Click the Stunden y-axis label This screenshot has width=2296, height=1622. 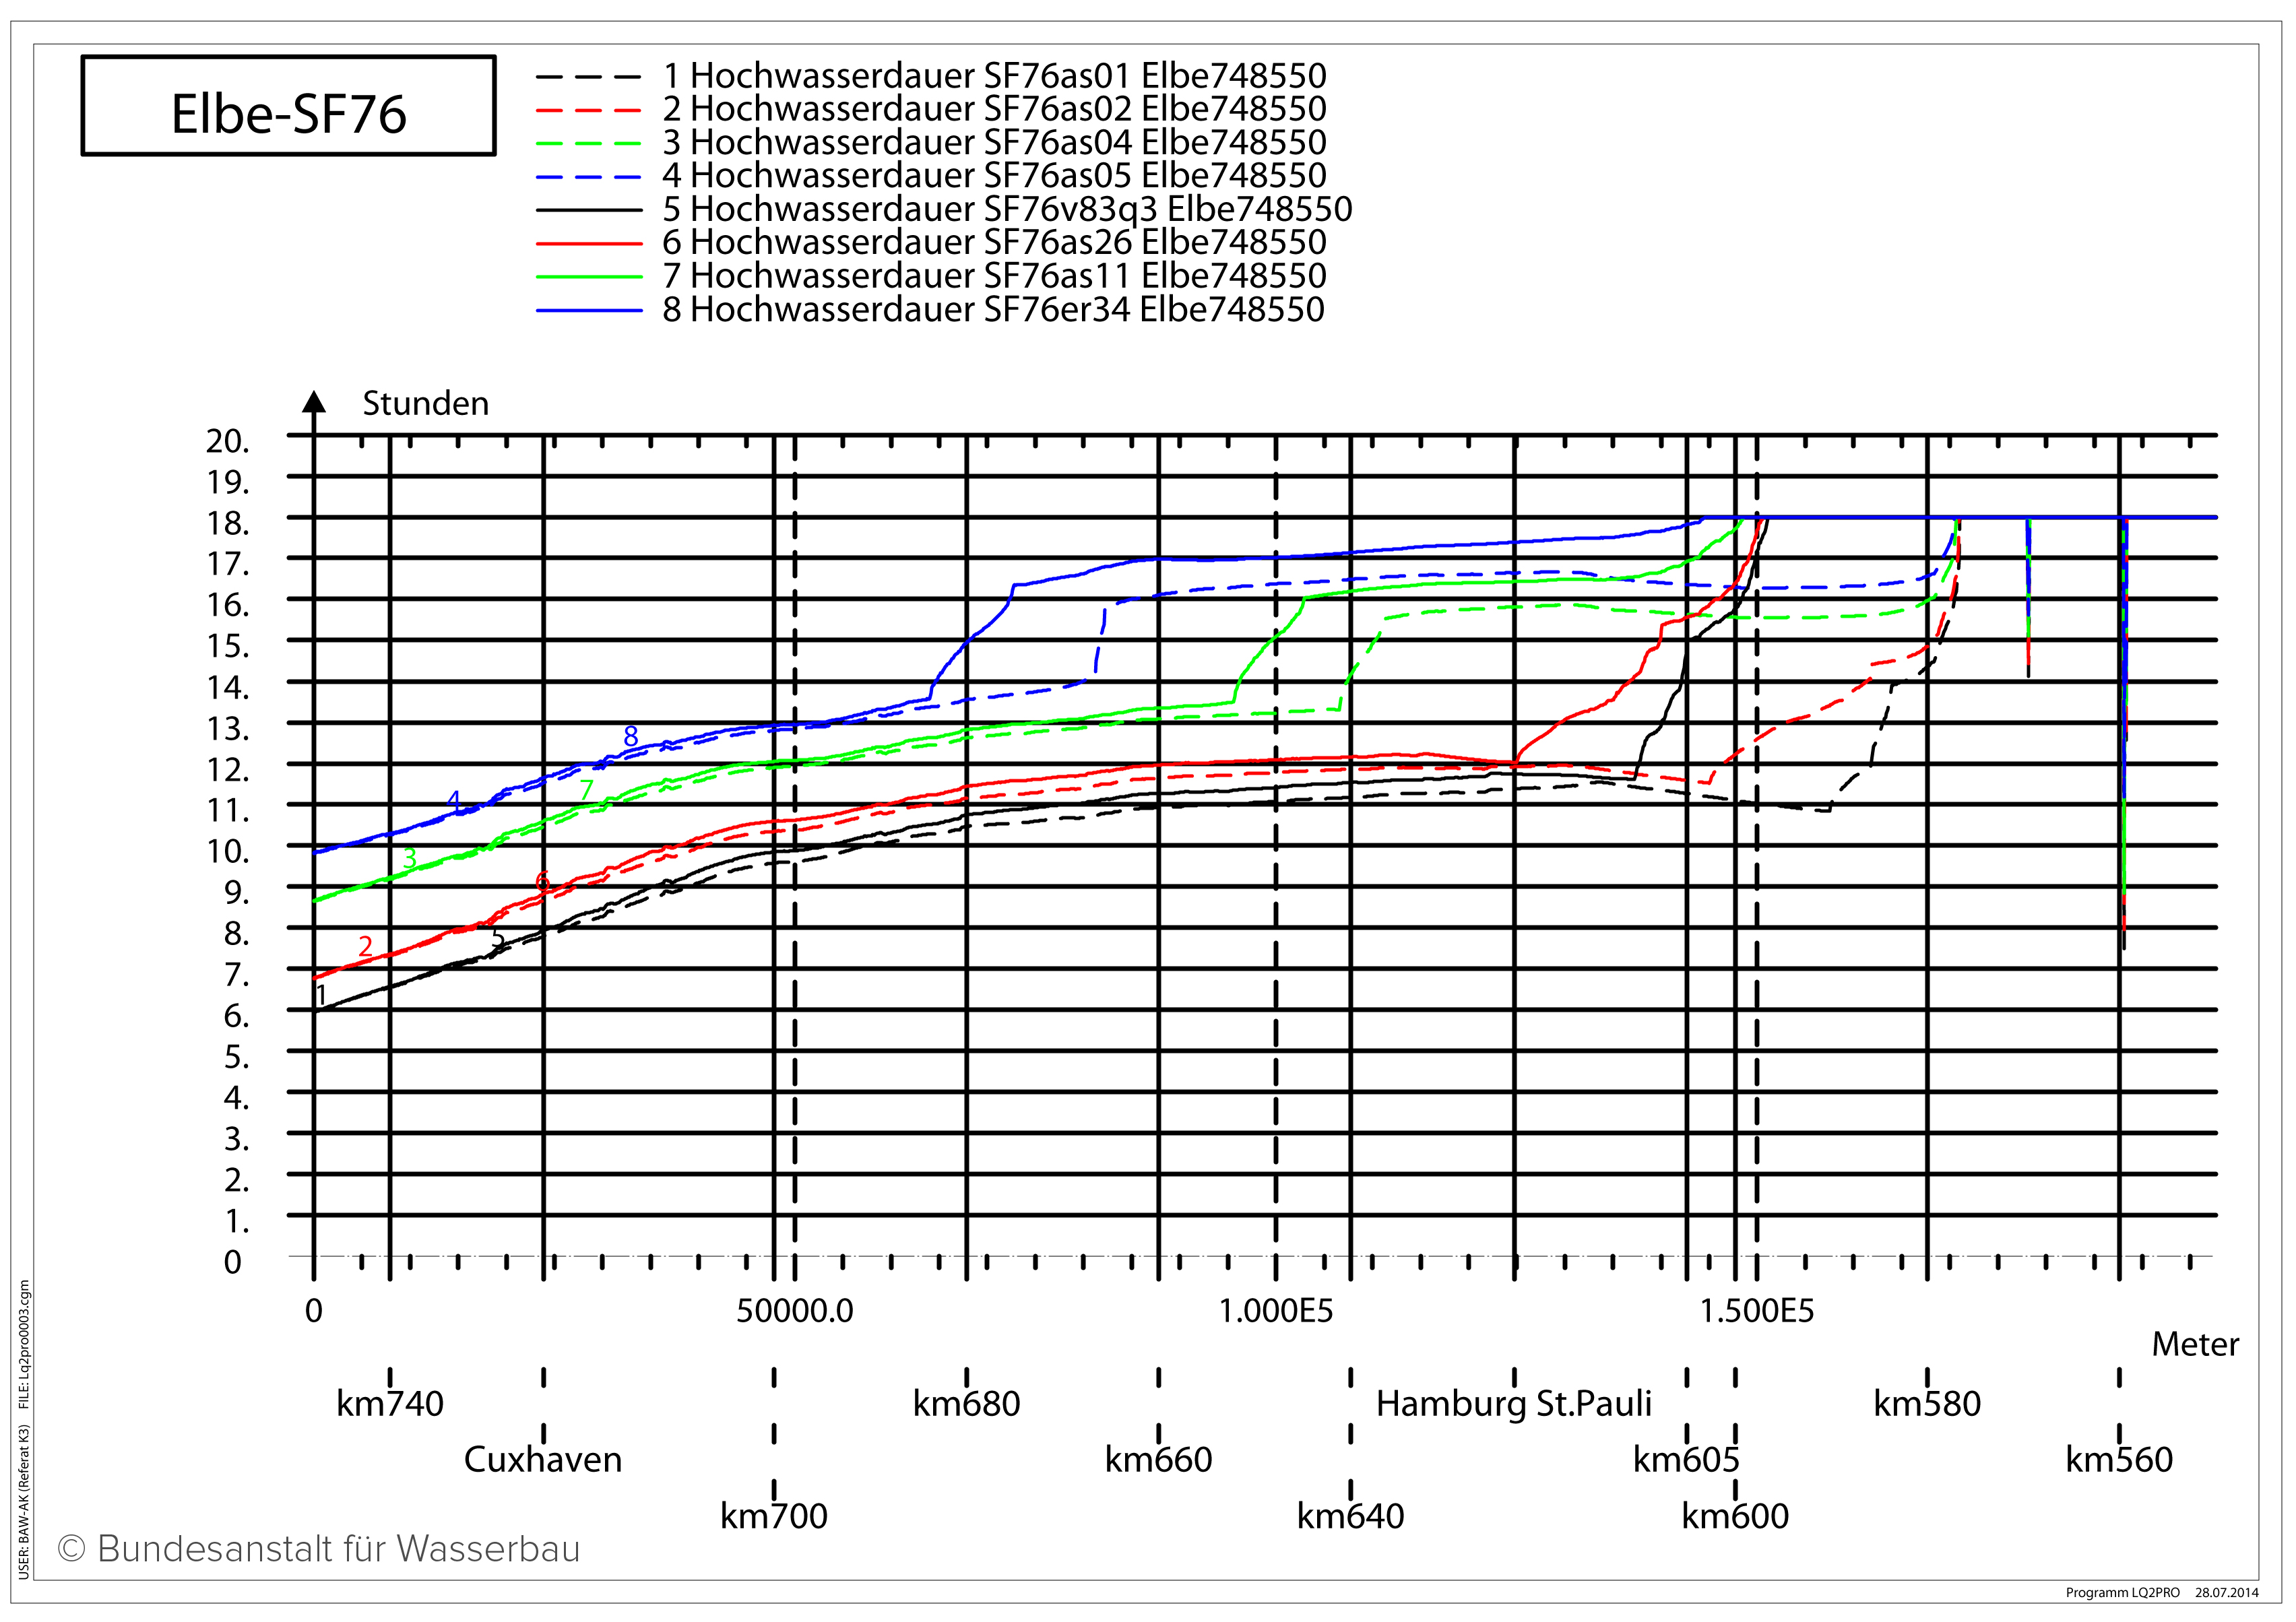click(425, 404)
